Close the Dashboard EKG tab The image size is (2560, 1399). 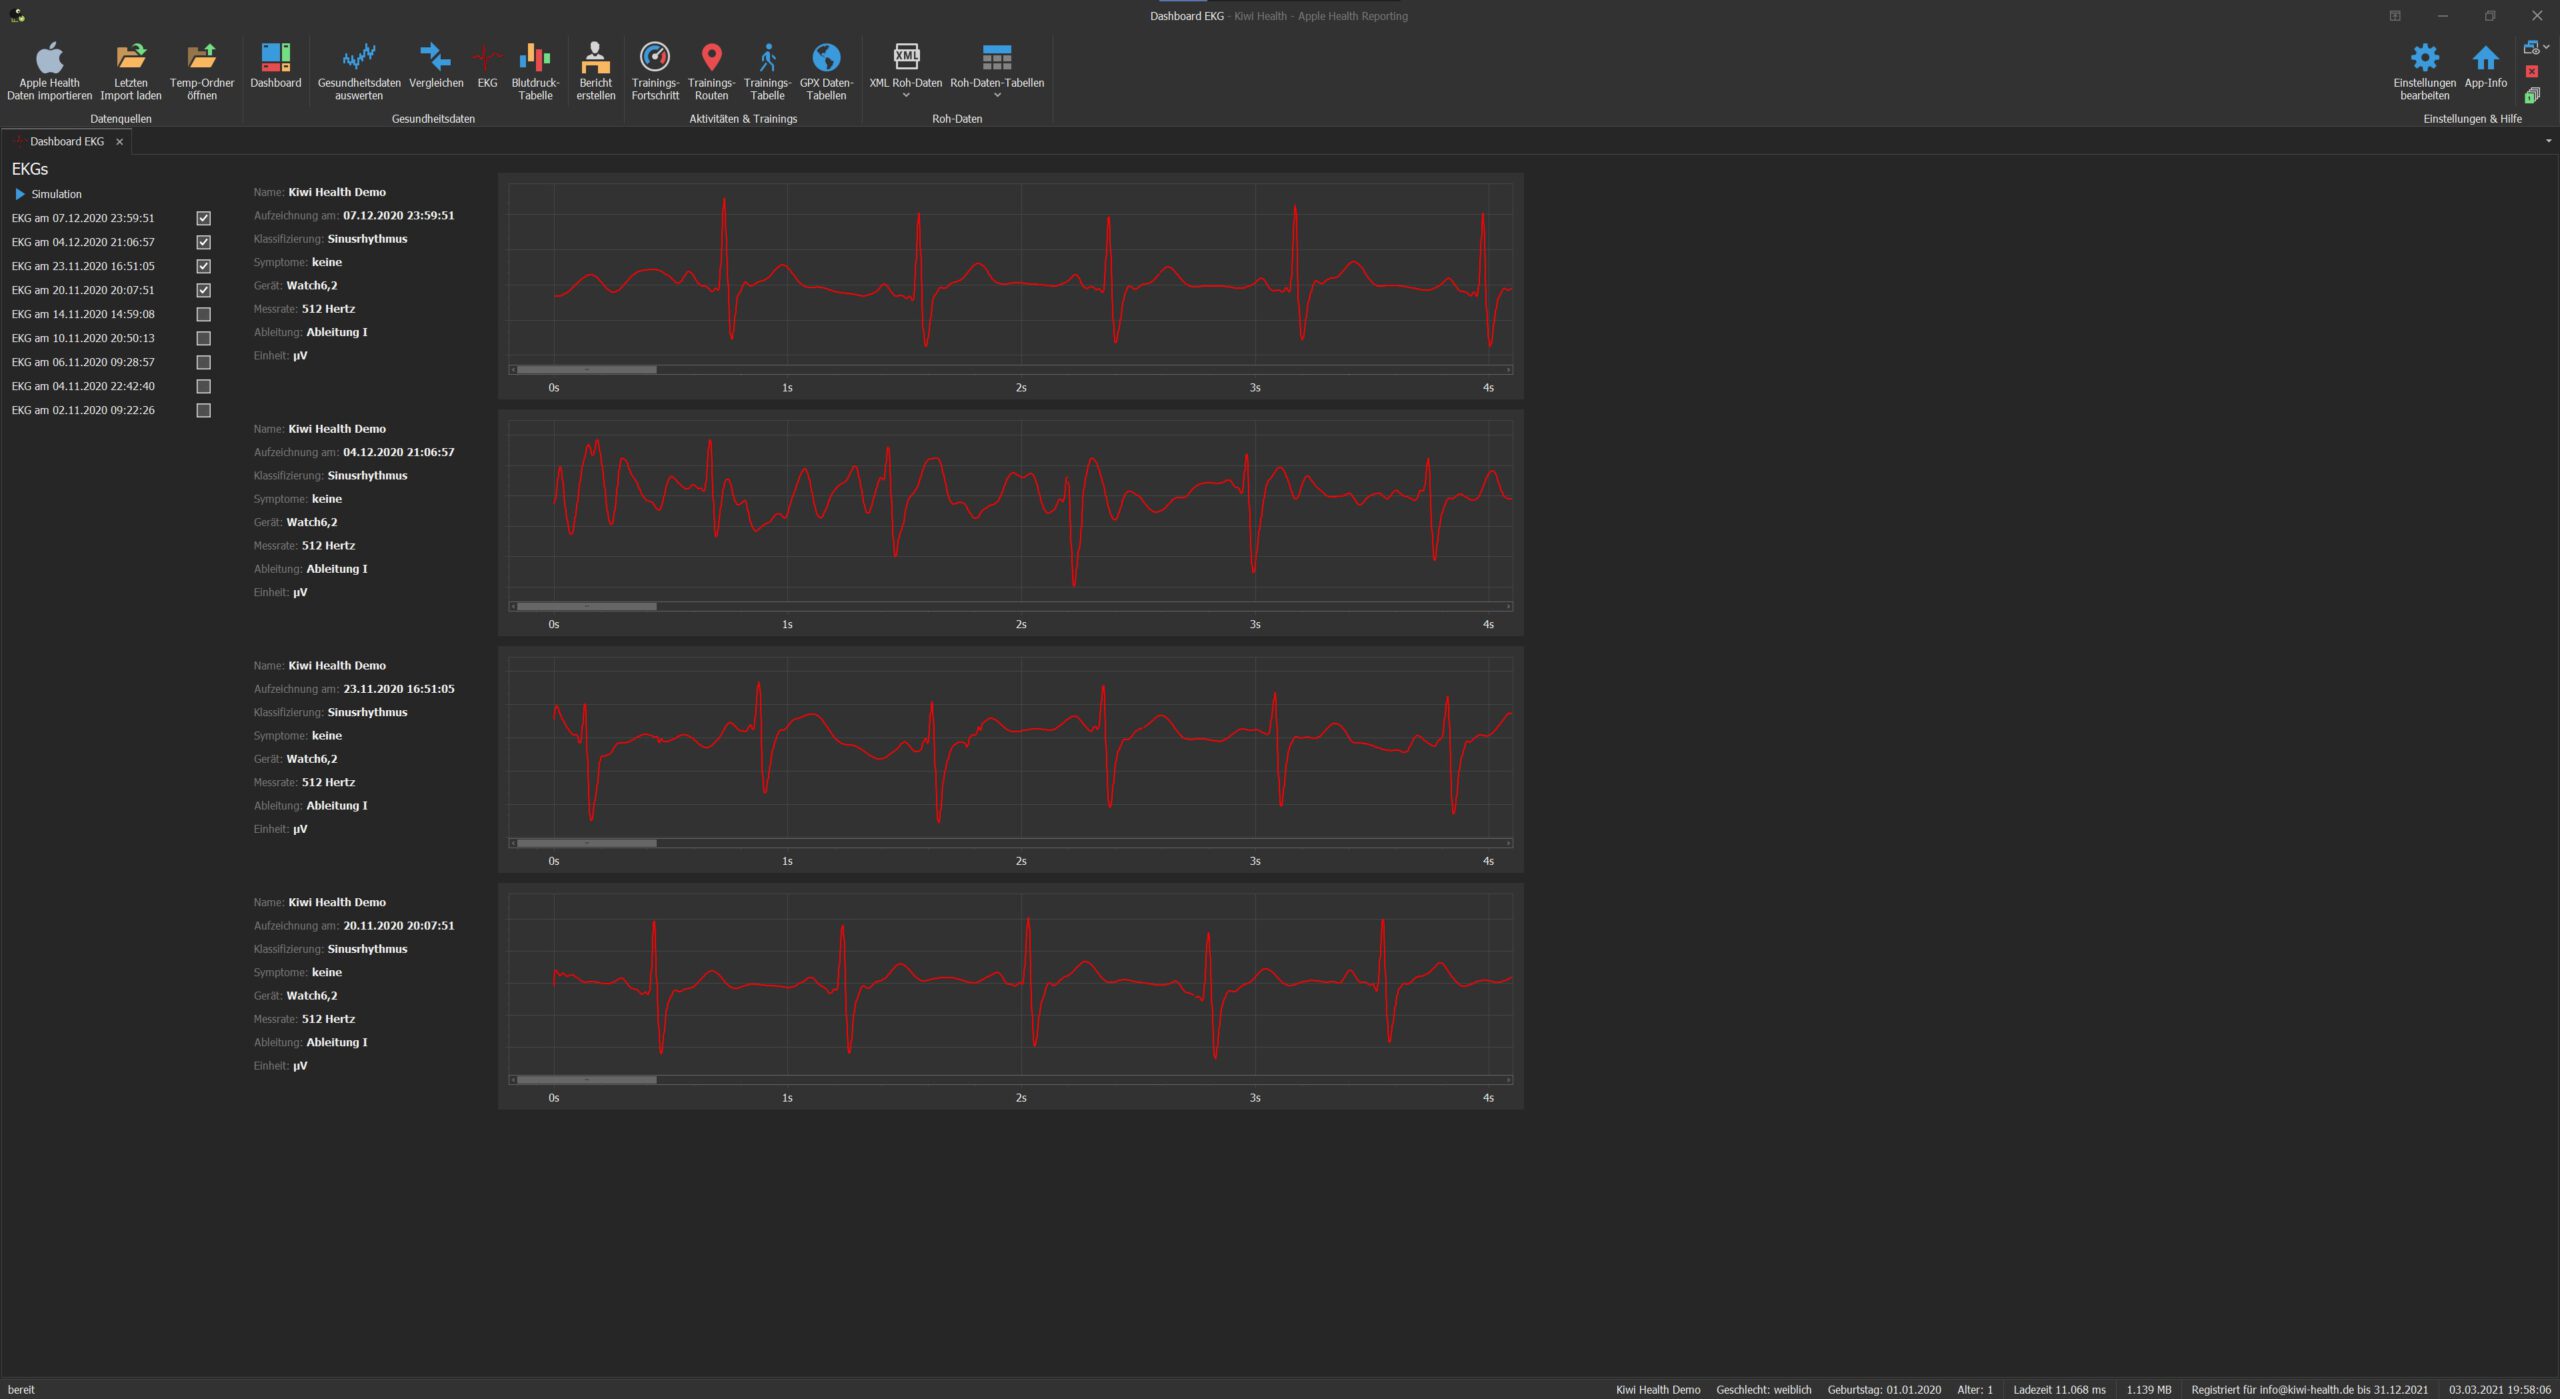[x=120, y=142]
